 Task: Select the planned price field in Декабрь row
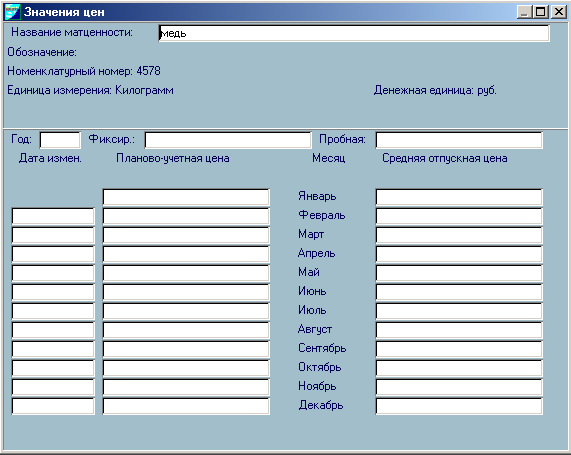click(186, 406)
